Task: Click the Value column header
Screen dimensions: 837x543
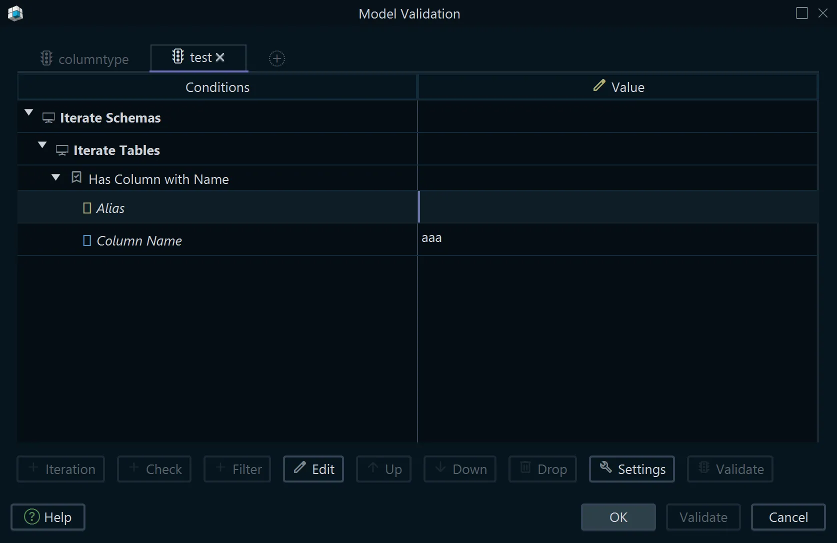Action: coord(618,87)
